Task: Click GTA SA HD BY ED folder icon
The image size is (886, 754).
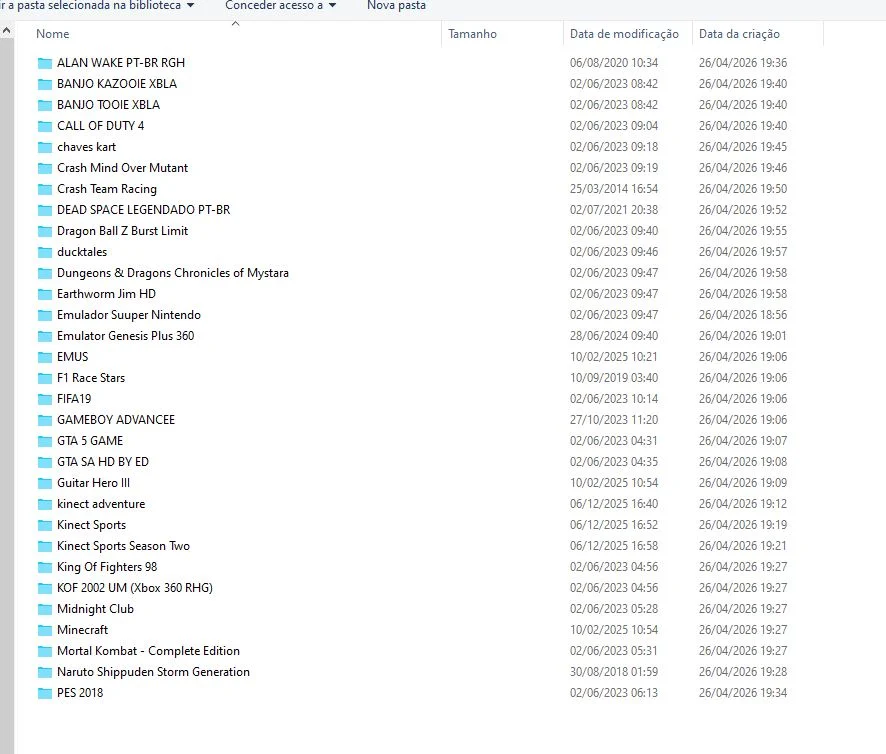Action: (x=45, y=462)
